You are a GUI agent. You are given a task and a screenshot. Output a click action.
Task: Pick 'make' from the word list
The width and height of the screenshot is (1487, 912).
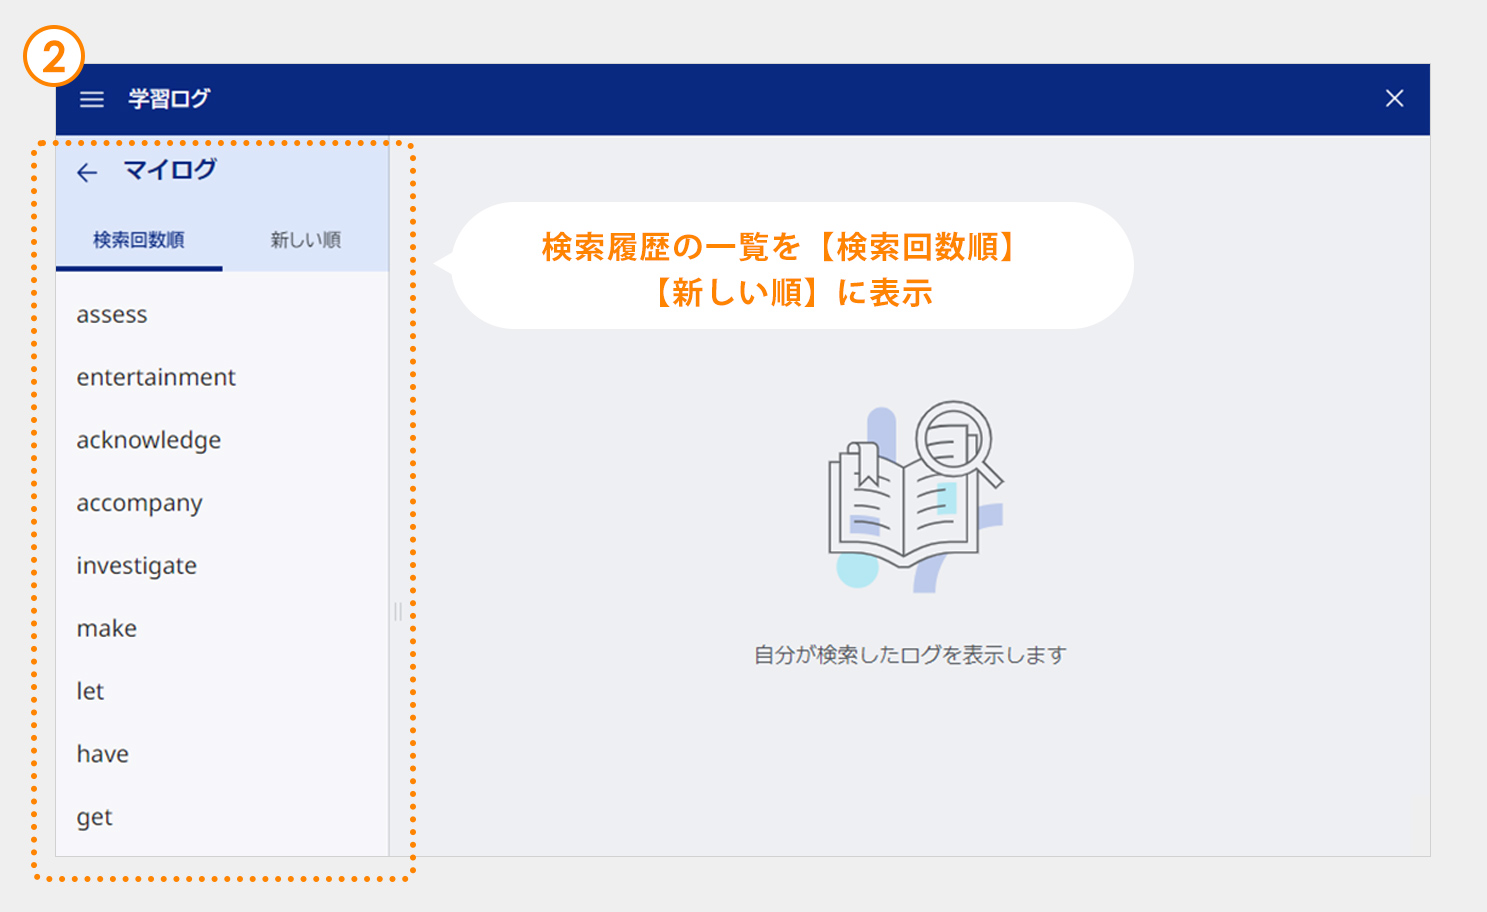(107, 629)
